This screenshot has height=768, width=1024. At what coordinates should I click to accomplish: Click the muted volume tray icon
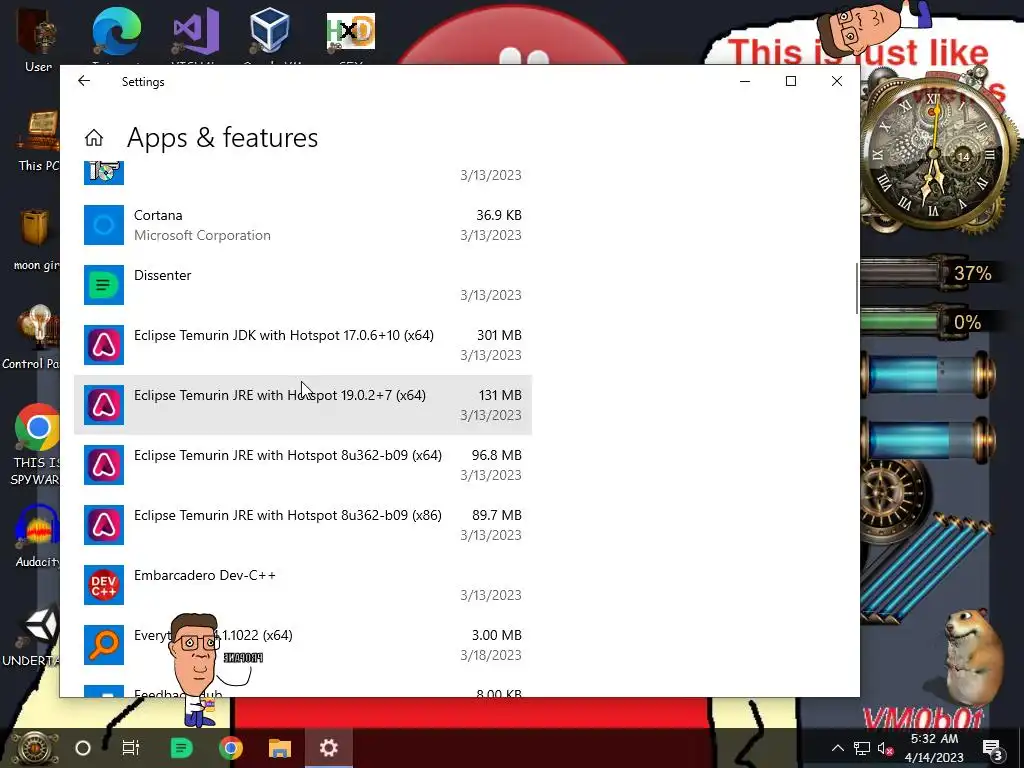886,748
